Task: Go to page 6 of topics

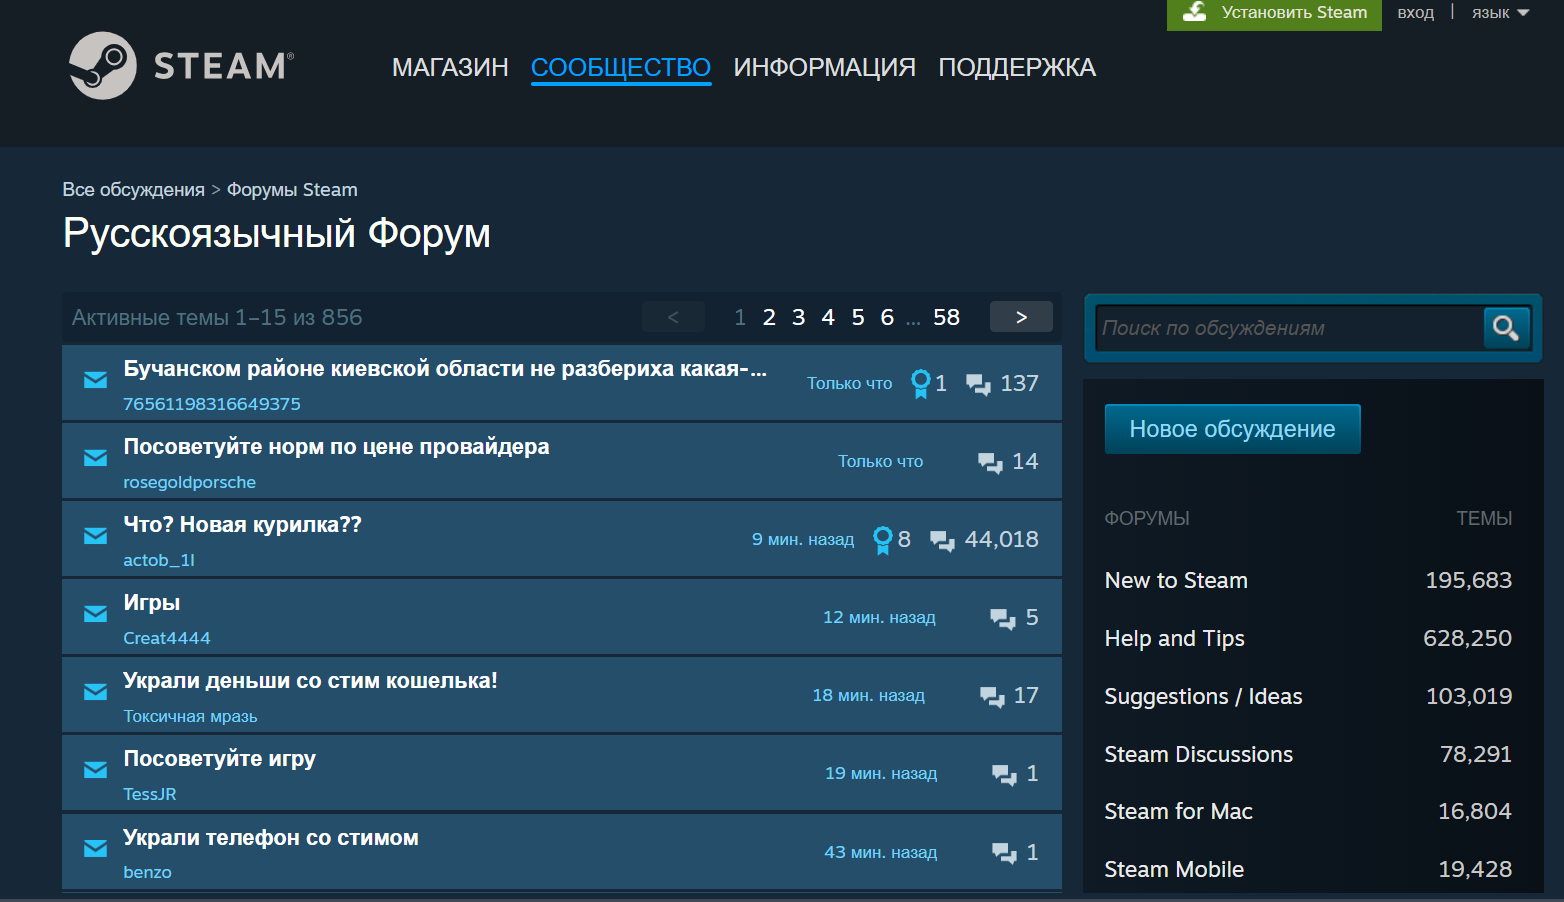Action: (x=887, y=317)
